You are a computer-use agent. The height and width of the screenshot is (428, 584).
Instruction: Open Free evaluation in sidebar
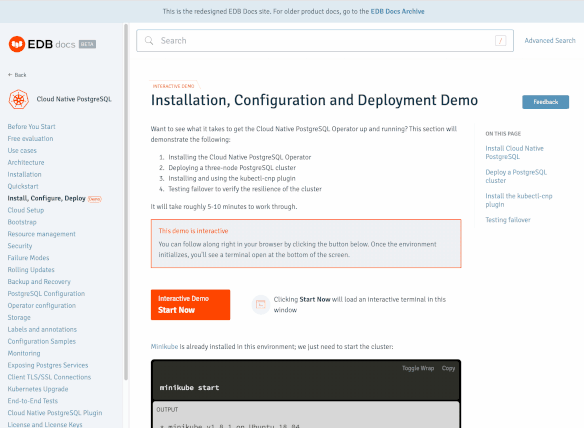pyautogui.click(x=30, y=139)
